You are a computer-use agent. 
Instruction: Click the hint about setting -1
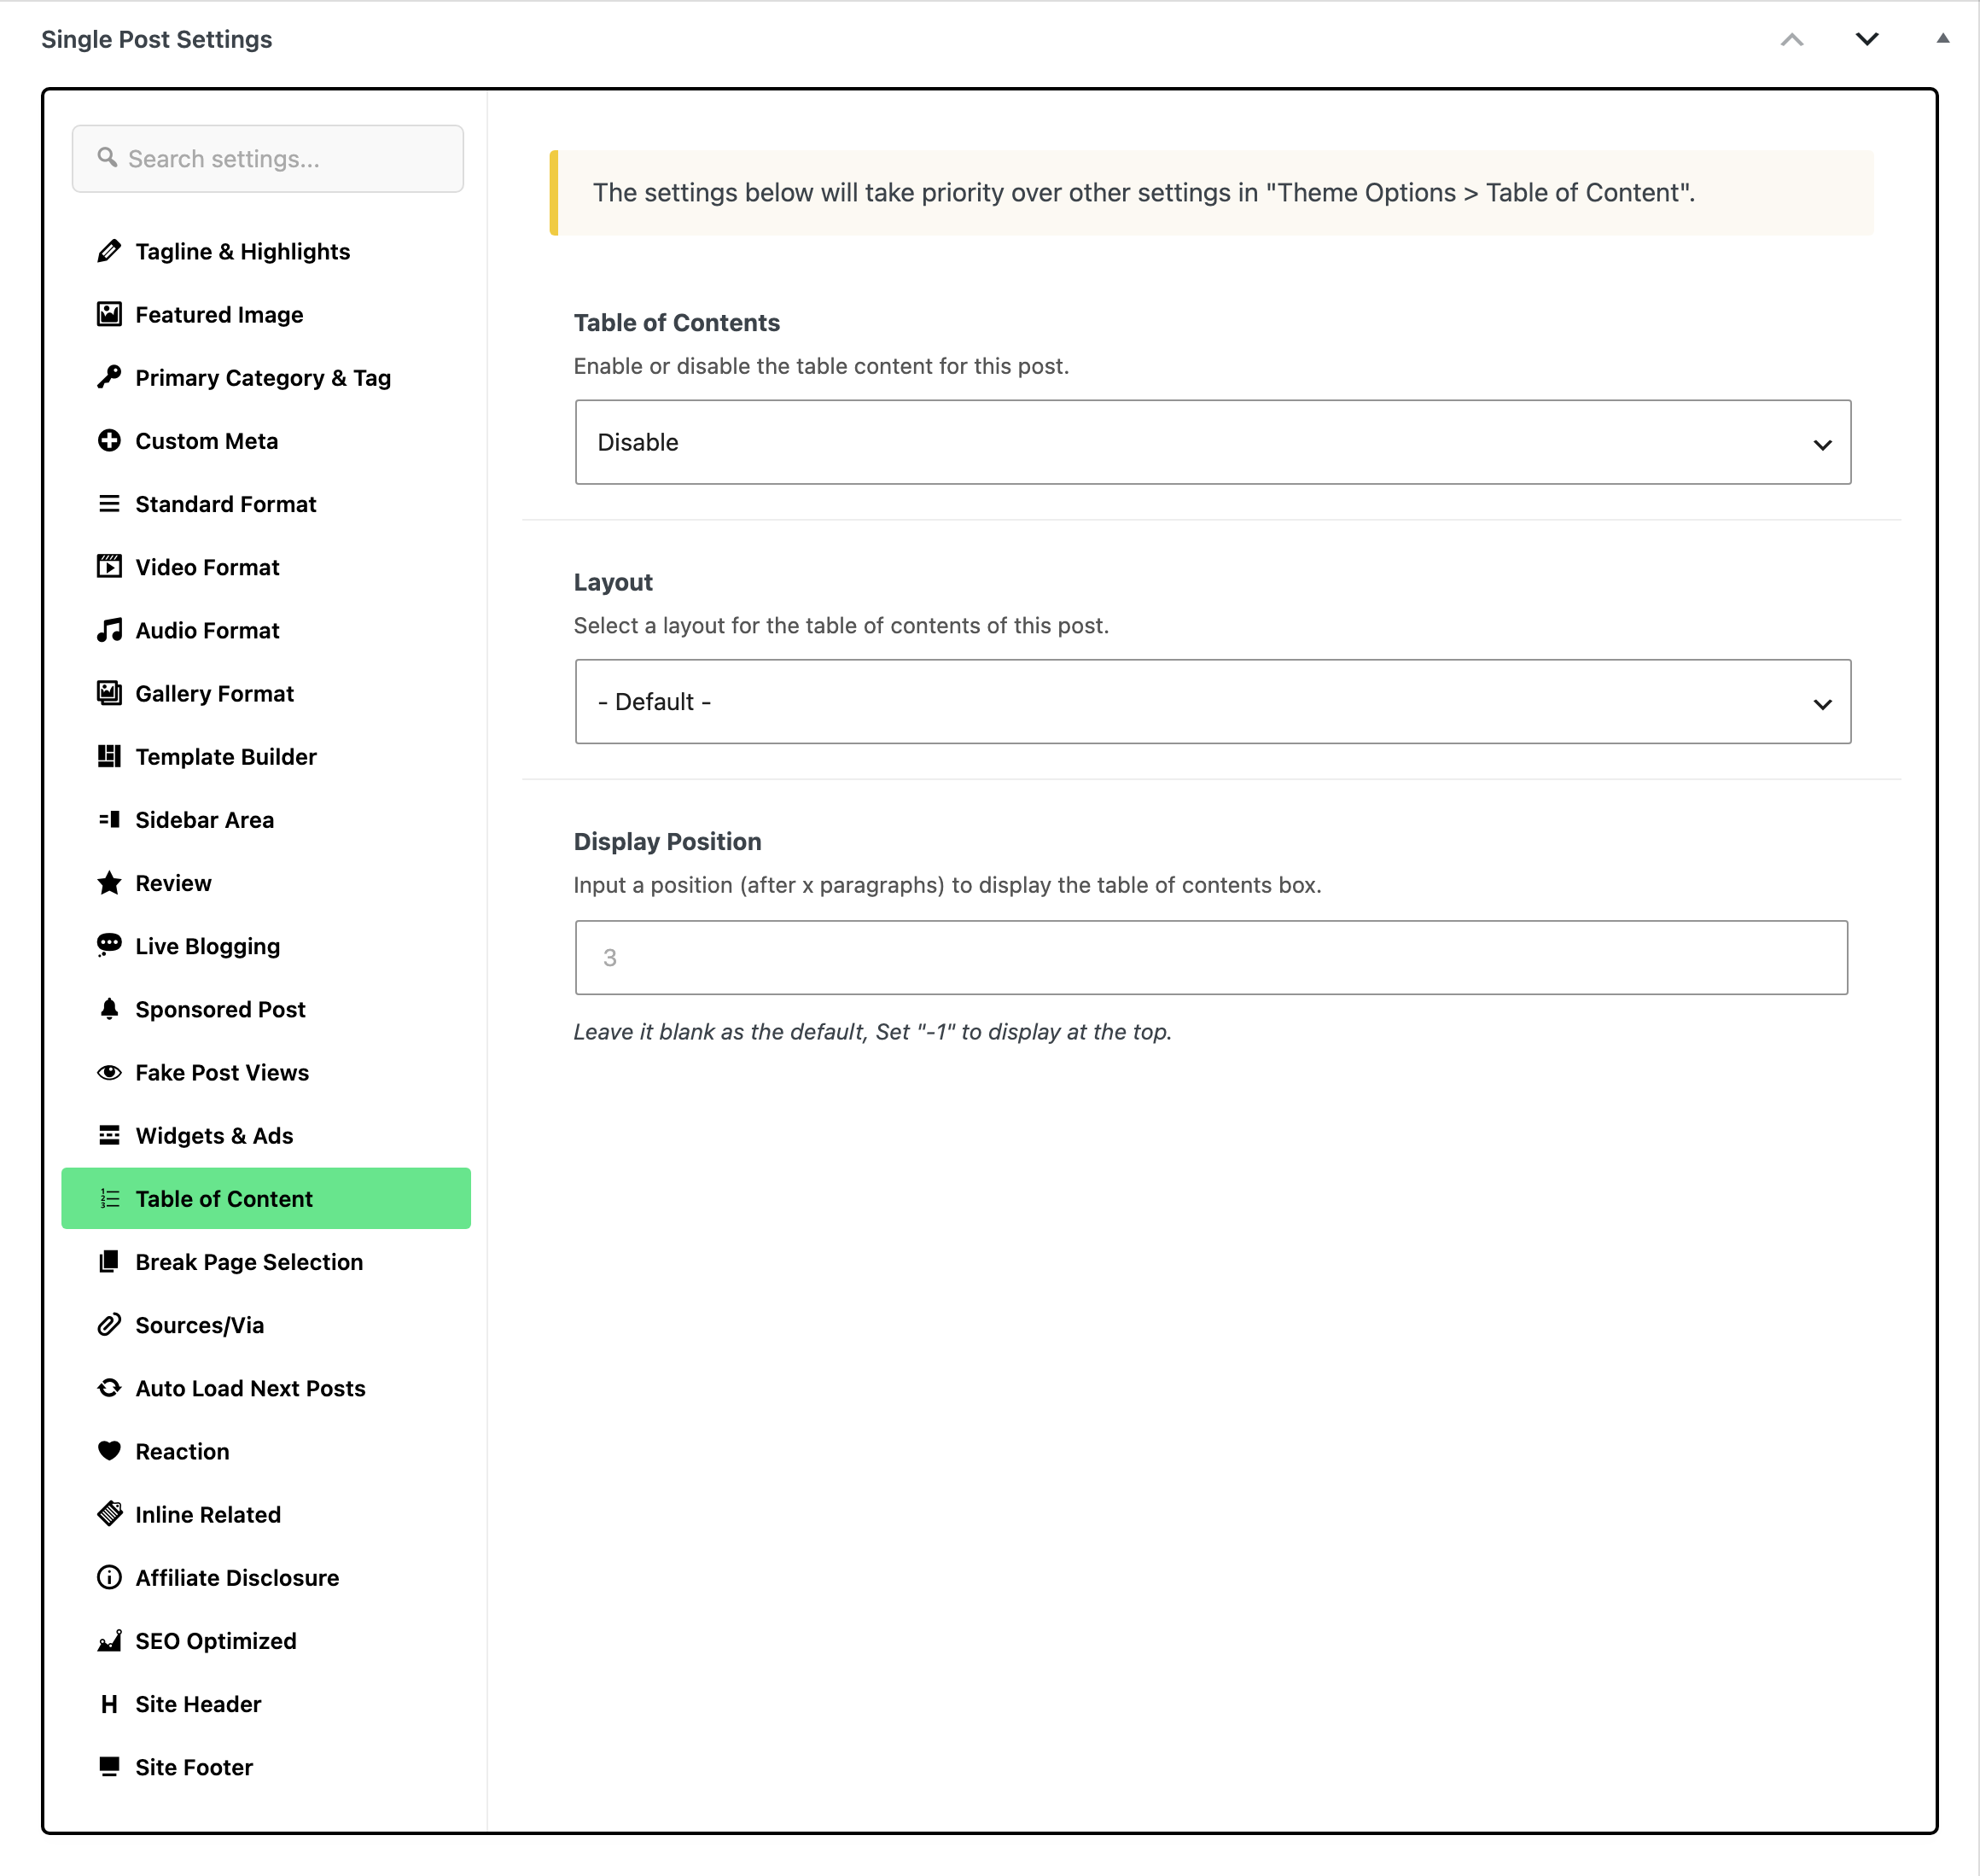(872, 1031)
